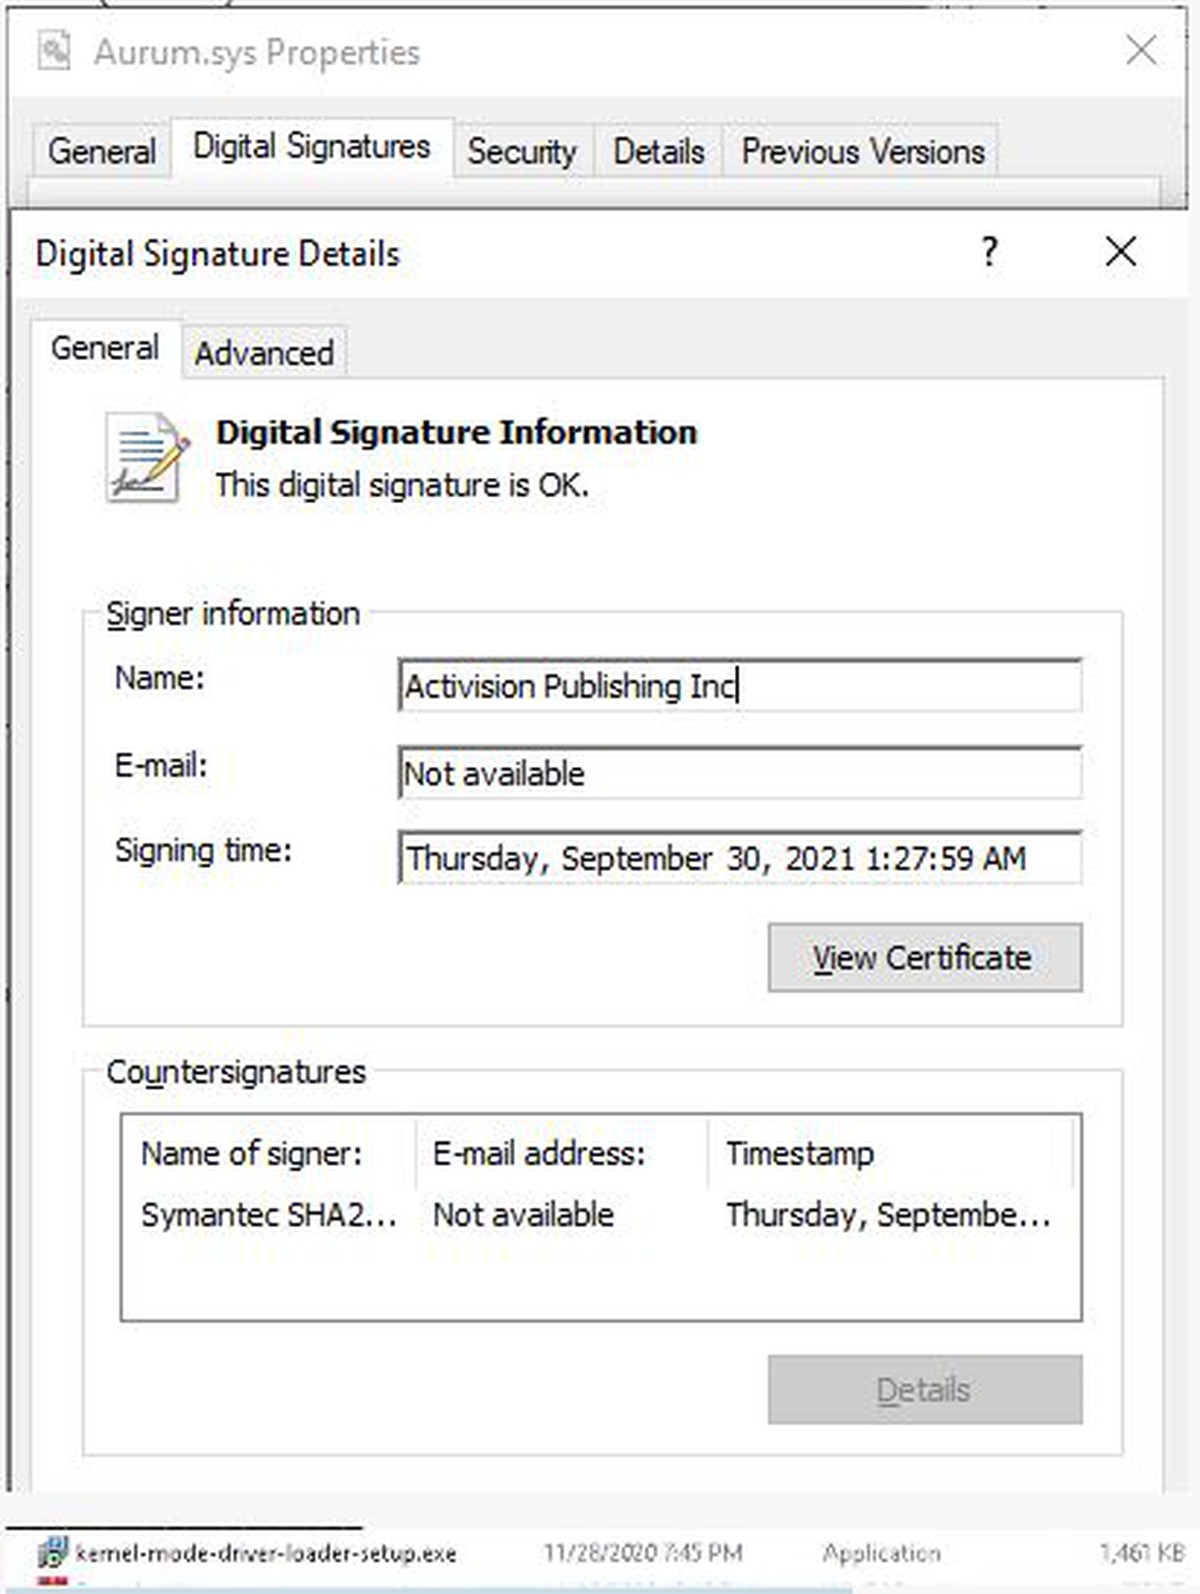Click the Timestamp column header
Image resolution: width=1200 pixels, height=1594 pixels.
click(x=800, y=1153)
